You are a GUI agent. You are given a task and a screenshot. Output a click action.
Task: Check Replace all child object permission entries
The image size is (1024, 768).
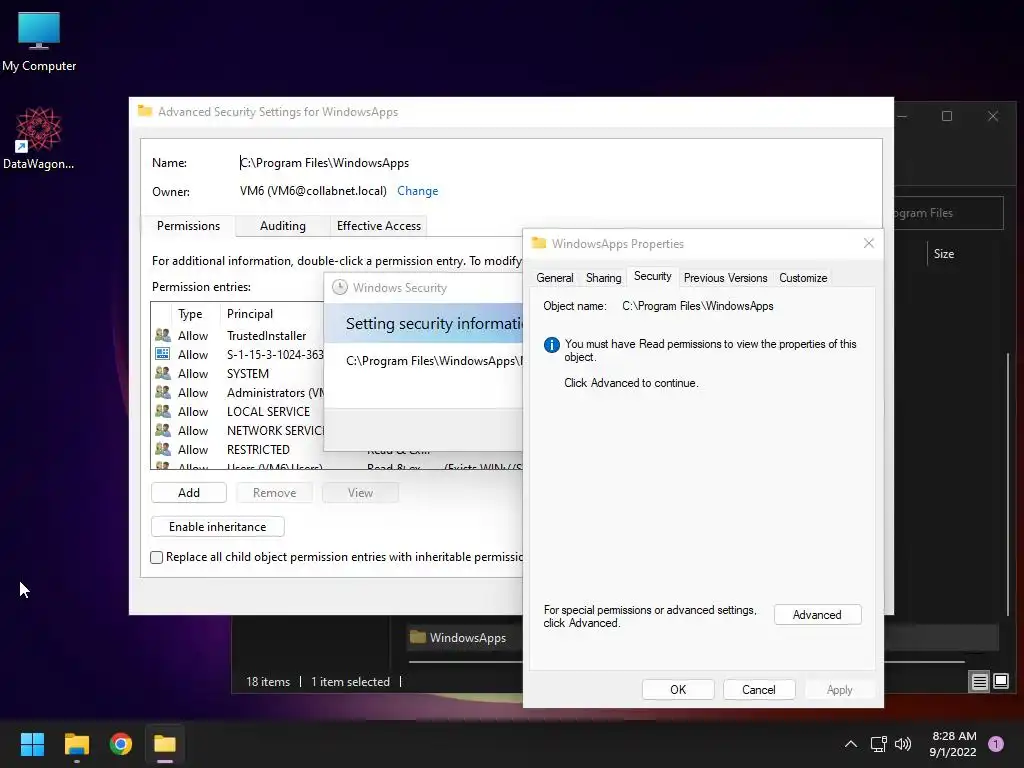point(157,557)
